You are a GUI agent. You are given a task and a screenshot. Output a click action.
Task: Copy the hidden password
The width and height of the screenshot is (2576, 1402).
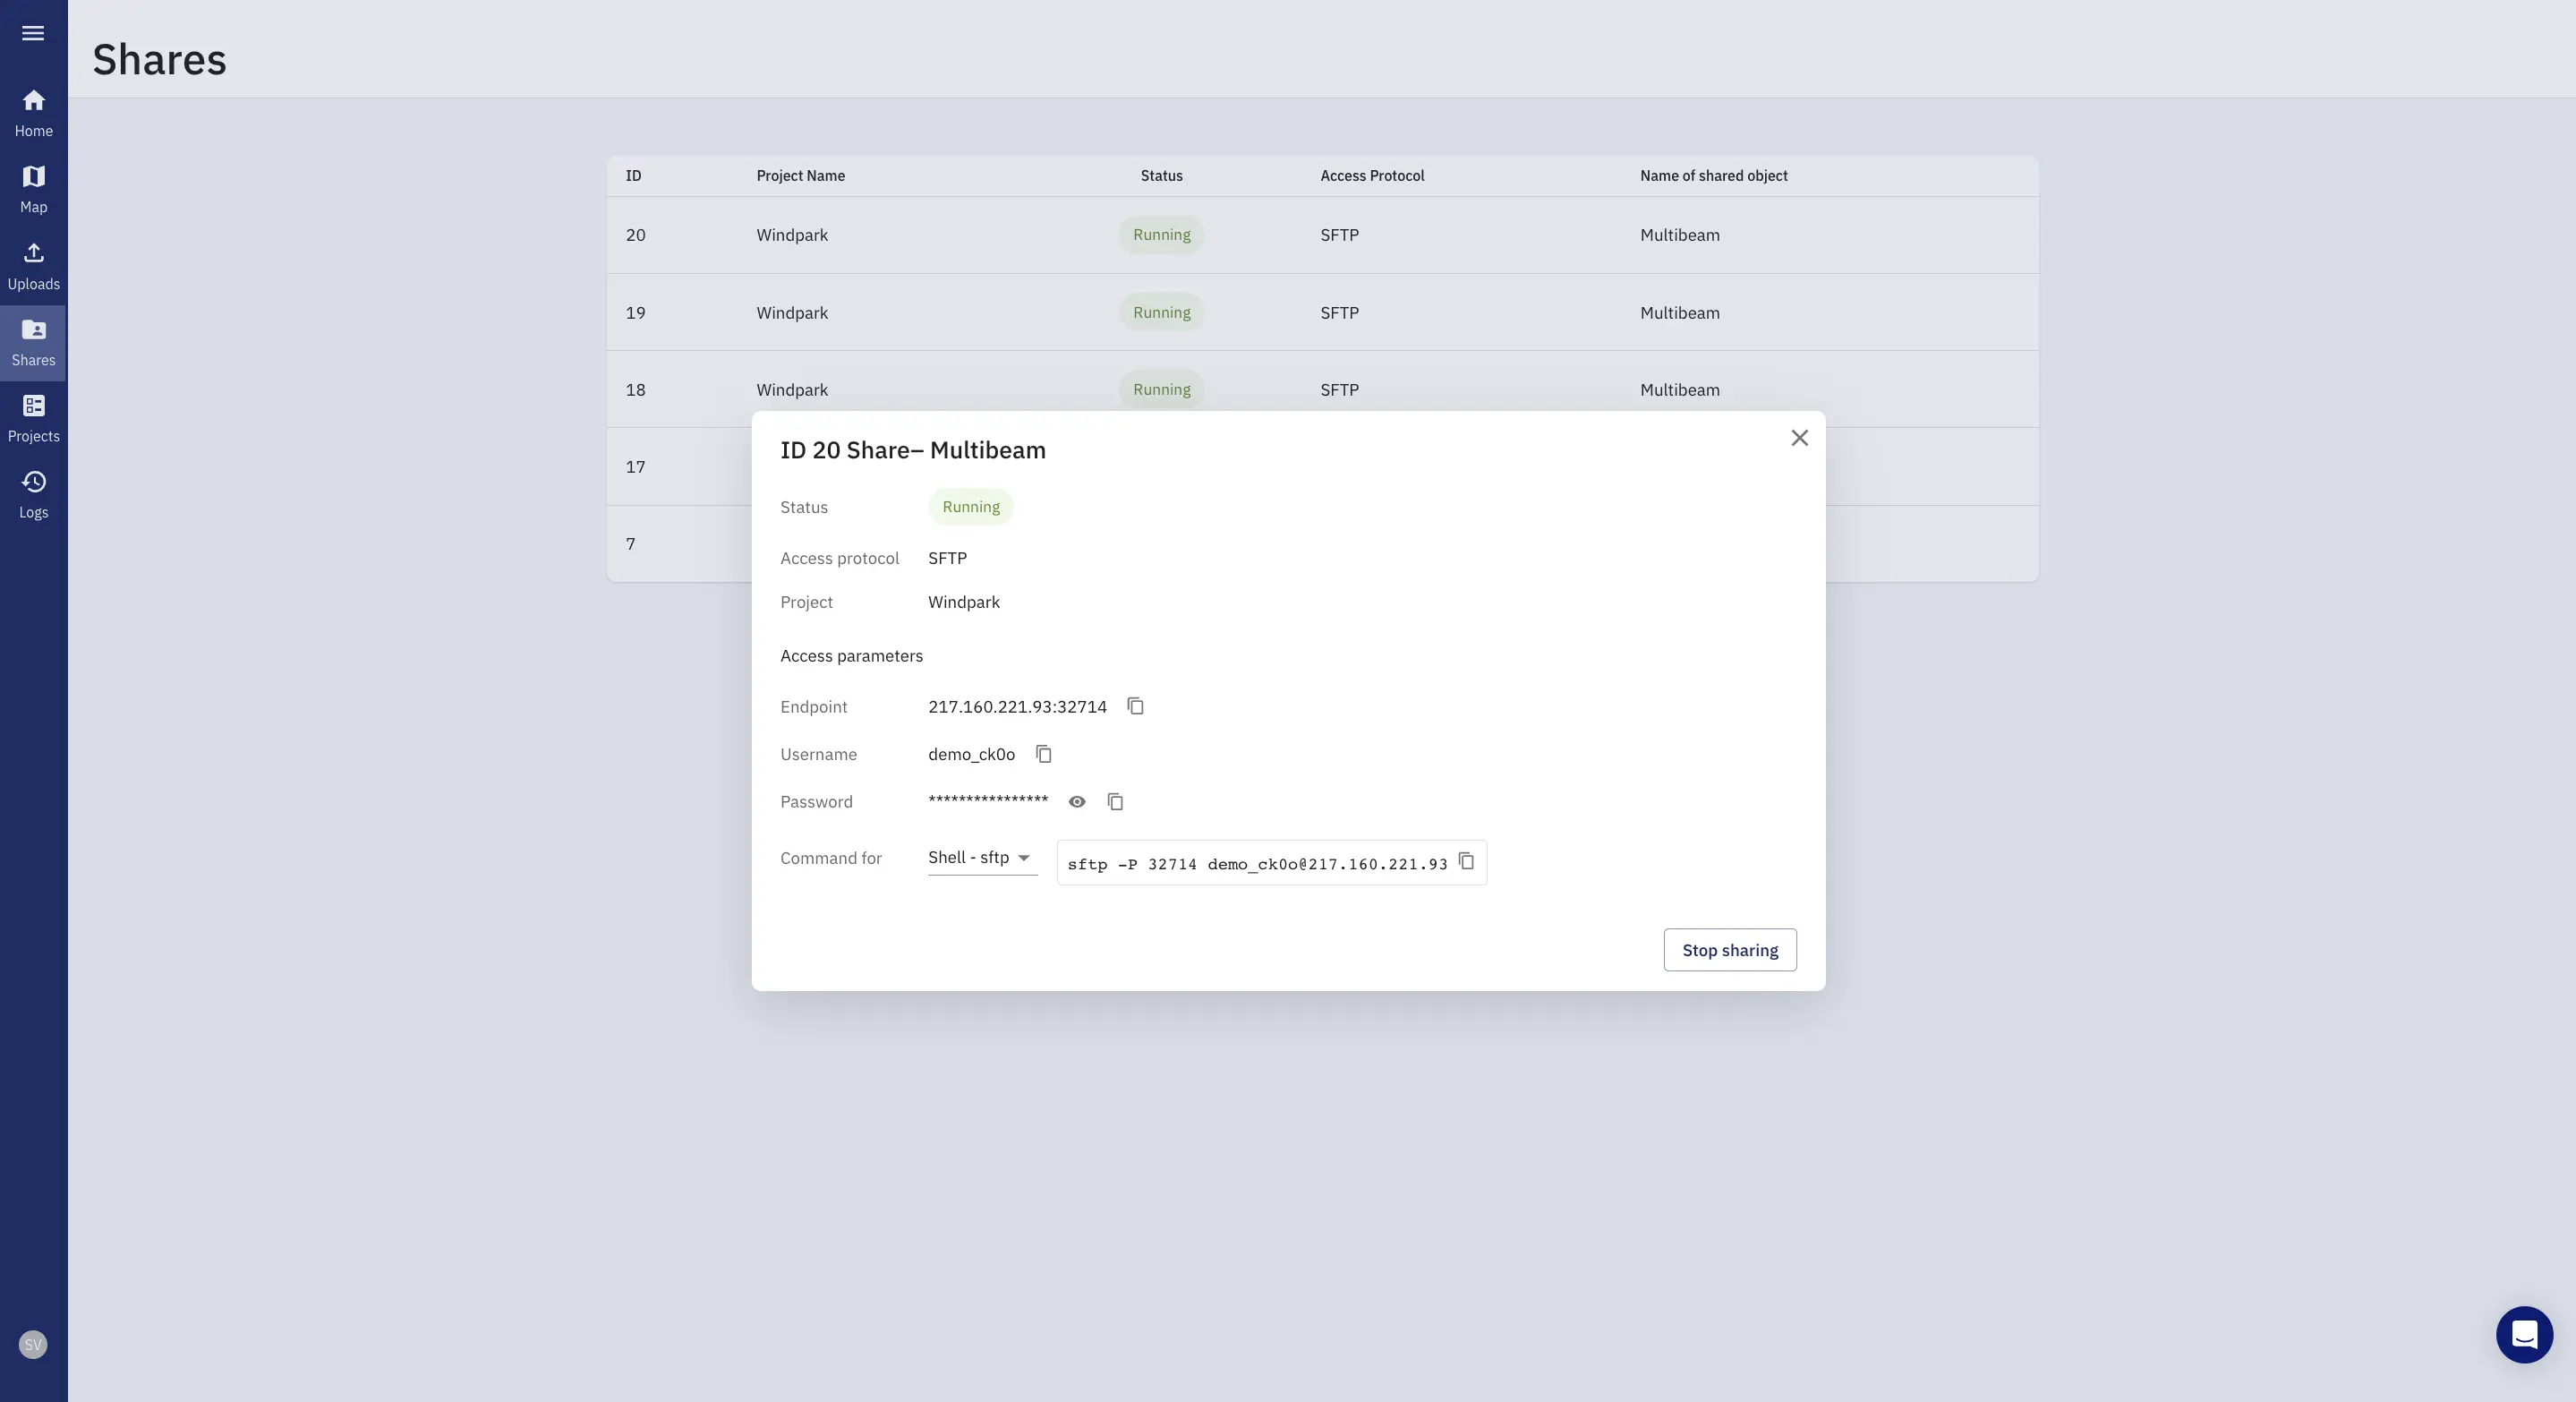pos(1115,802)
